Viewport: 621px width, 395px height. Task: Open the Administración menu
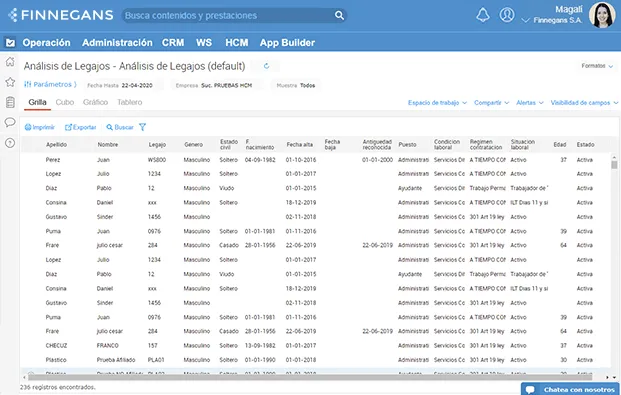(117, 43)
